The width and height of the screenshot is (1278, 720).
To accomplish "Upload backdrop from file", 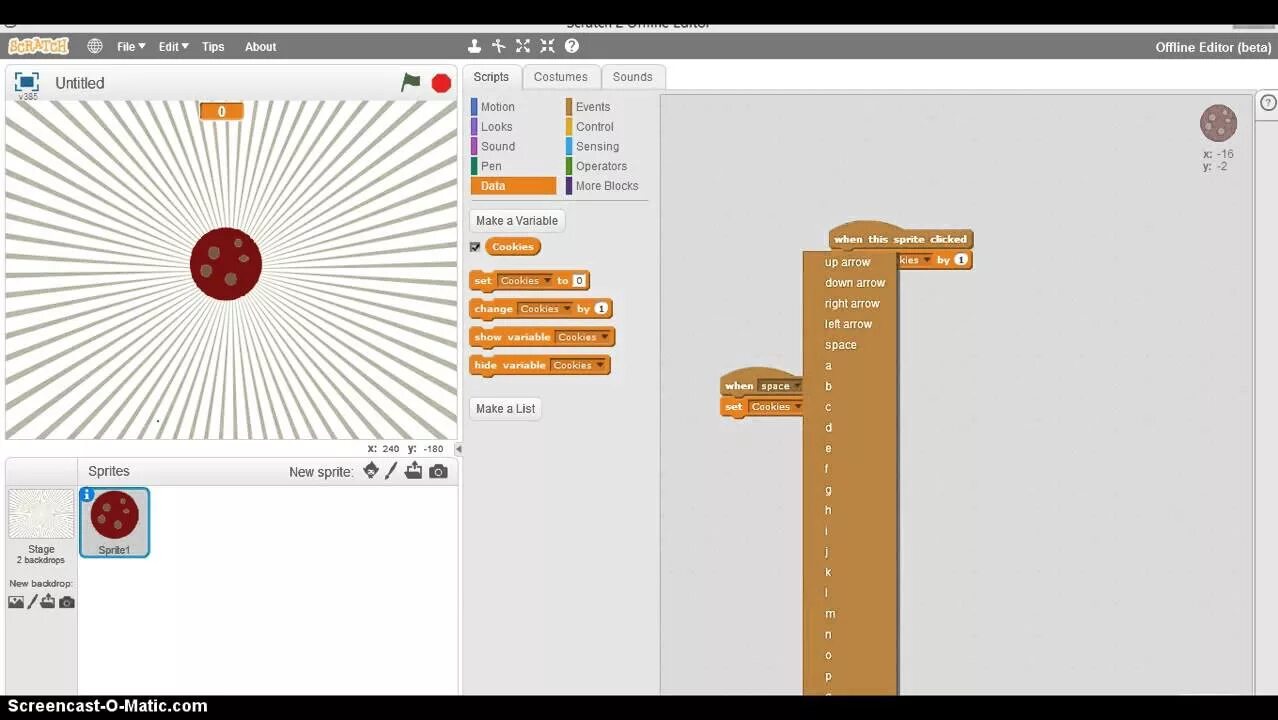I will [x=48, y=602].
